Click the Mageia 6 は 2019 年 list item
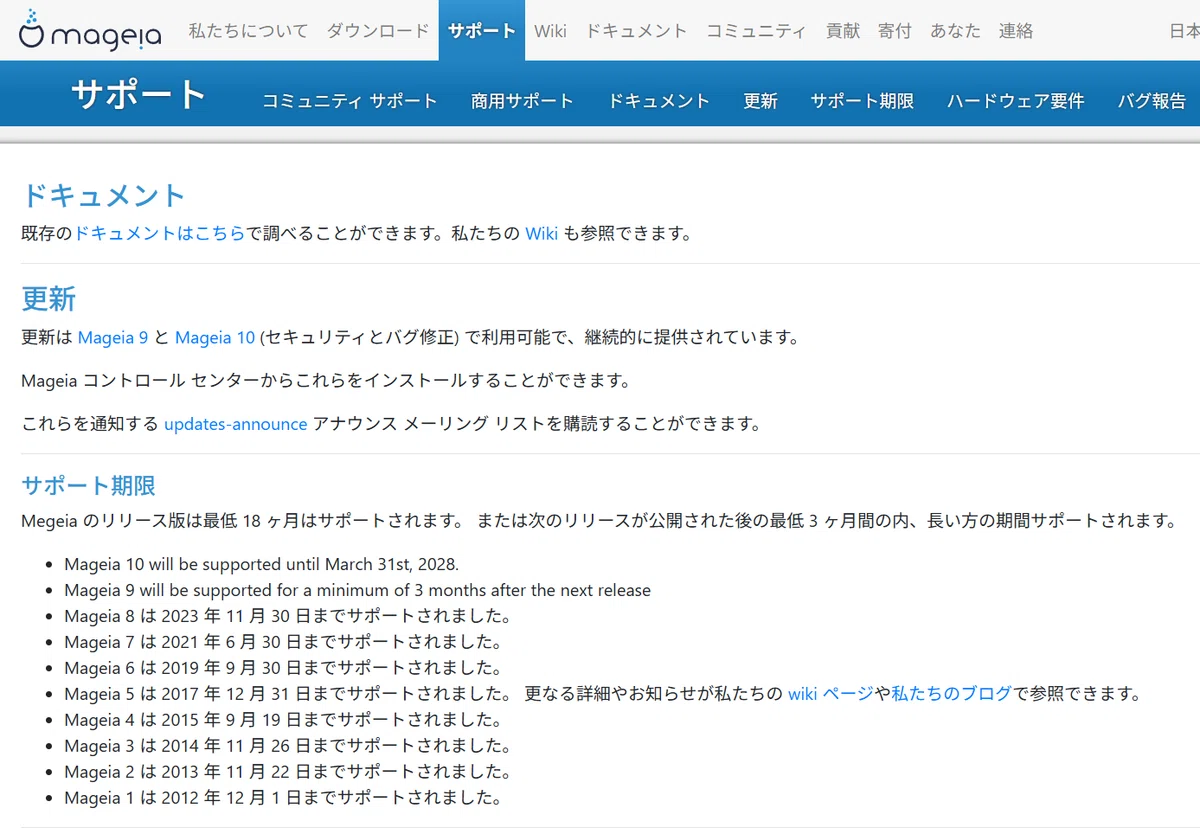The width and height of the screenshot is (1200, 840). [x=283, y=668]
